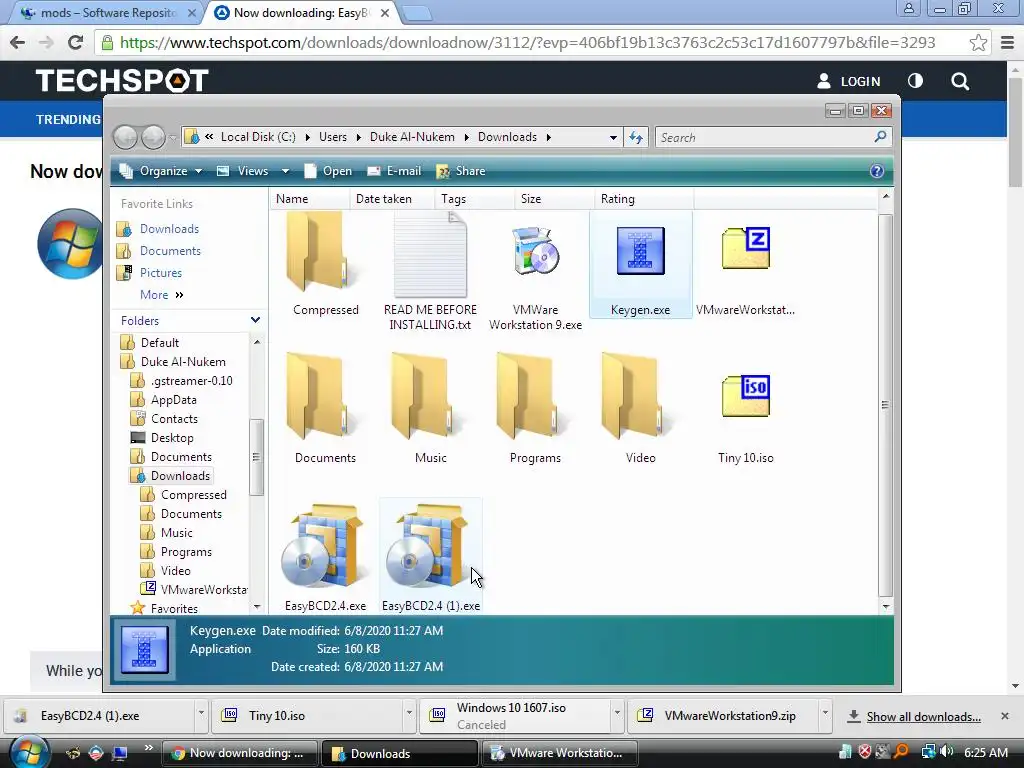Screen dimensions: 1024x768
Task: Open TechSpot site search icon
Action: [960, 81]
